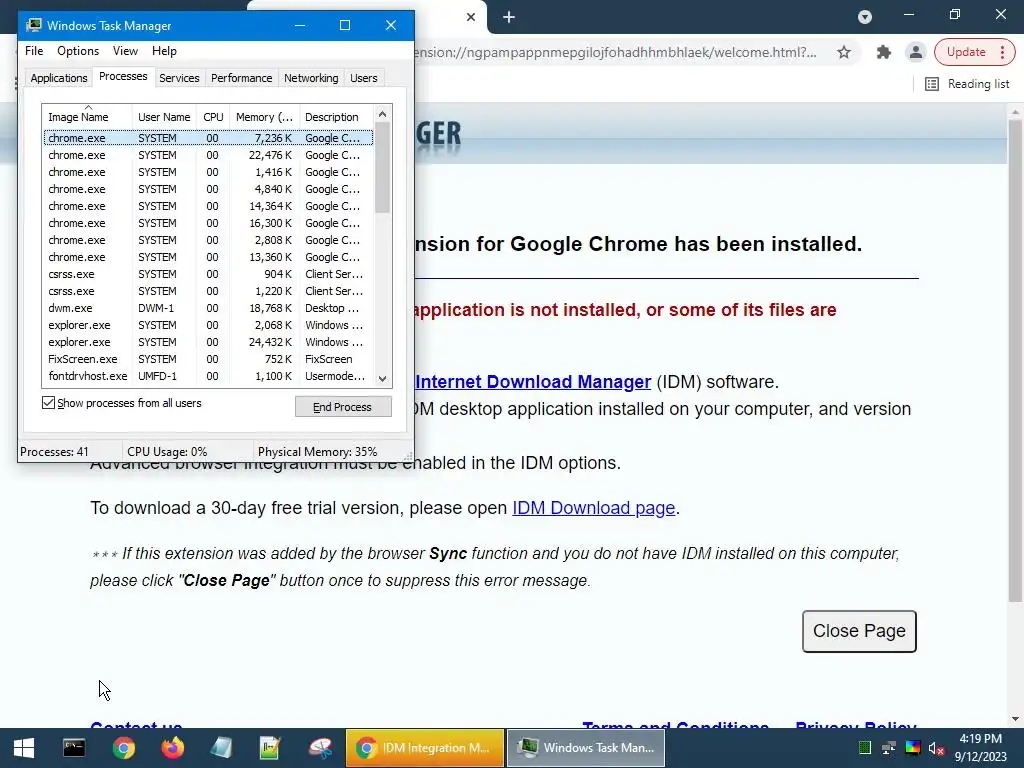
Task: Click the Close Page button
Action: [x=859, y=631]
